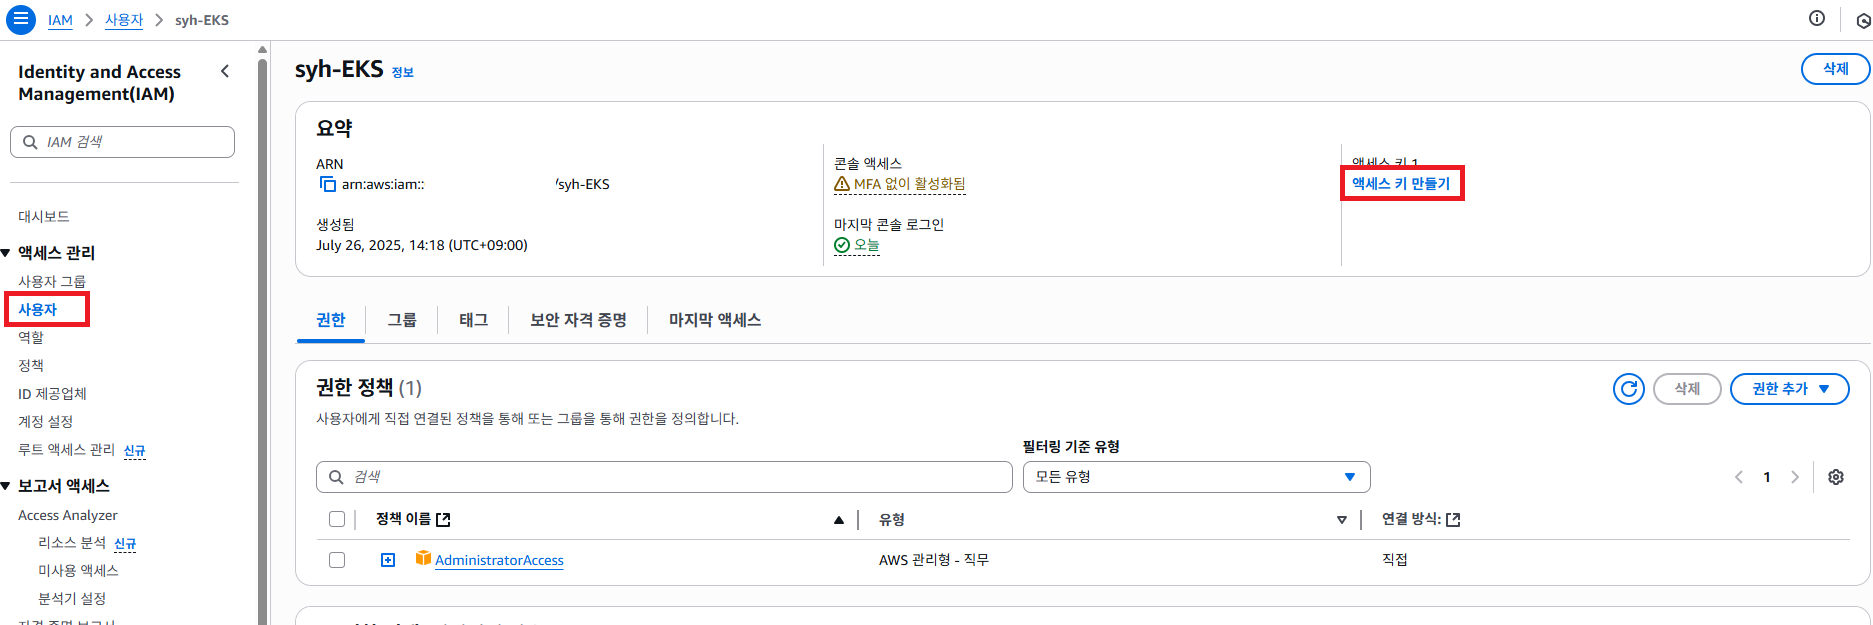Select all policies with the header checkbox
Screen dimensions: 1873x625
337,519
